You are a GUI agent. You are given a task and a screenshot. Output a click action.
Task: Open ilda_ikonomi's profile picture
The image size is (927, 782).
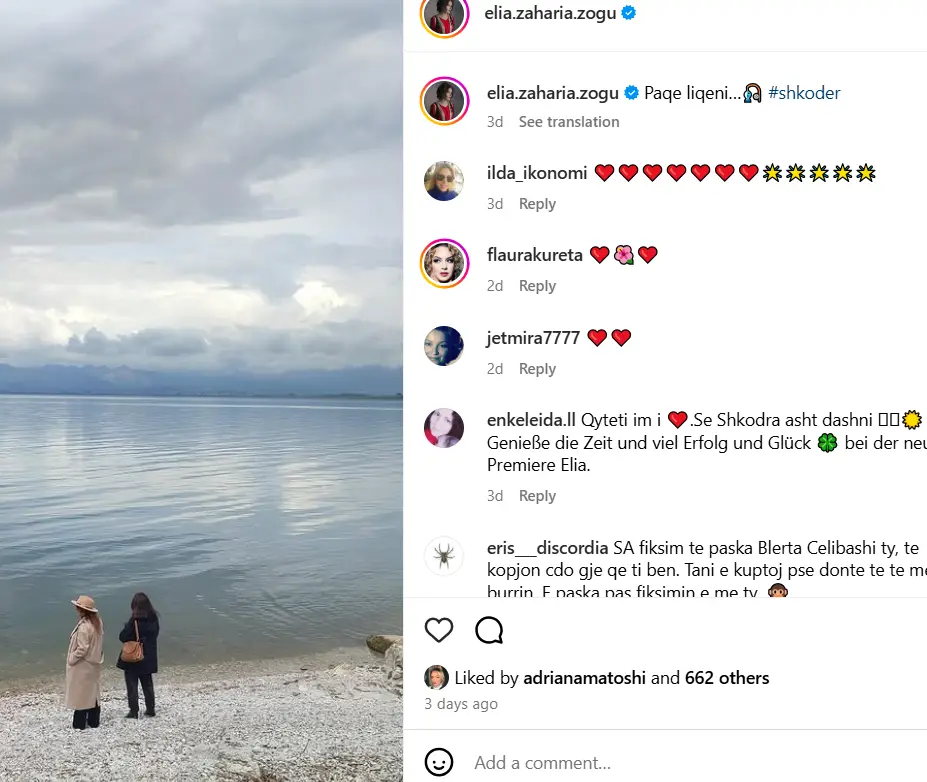tap(444, 181)
